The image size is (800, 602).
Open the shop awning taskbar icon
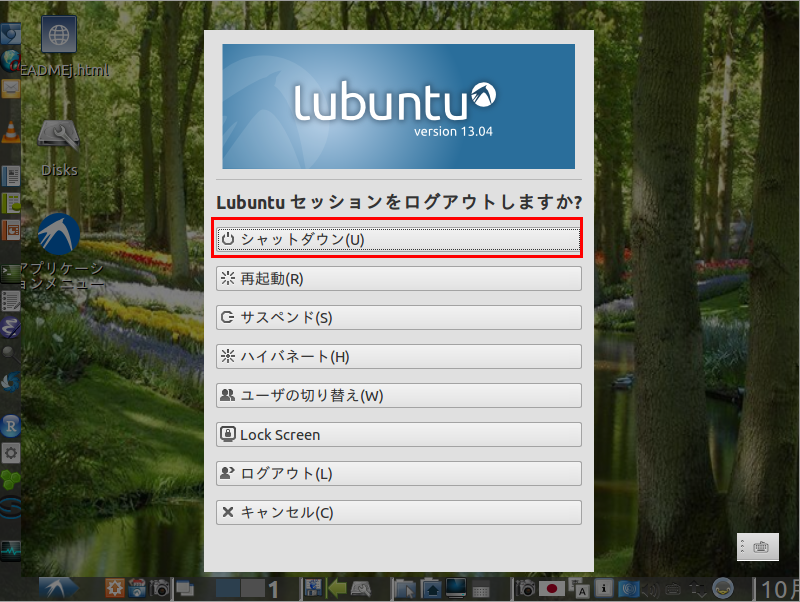pyautogui.click(x=137, y=588)
